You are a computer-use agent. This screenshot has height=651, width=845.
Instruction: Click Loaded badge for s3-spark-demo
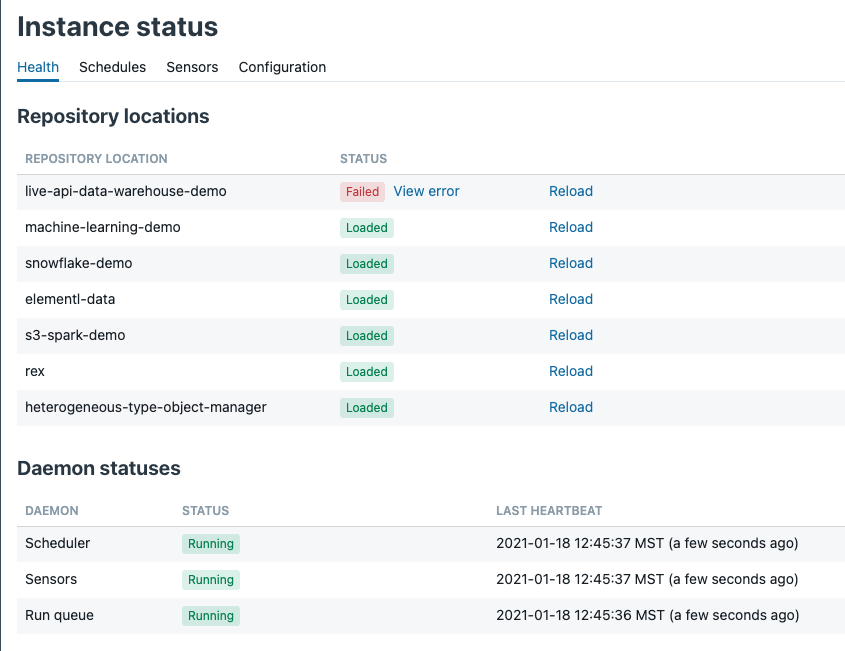366,336
